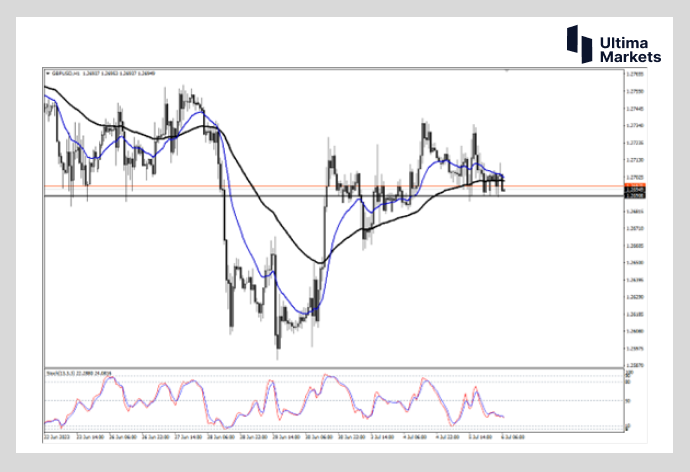Select the orange horizontal price line
The height and width of the screenshot is (472, 690).
[334, 186]
